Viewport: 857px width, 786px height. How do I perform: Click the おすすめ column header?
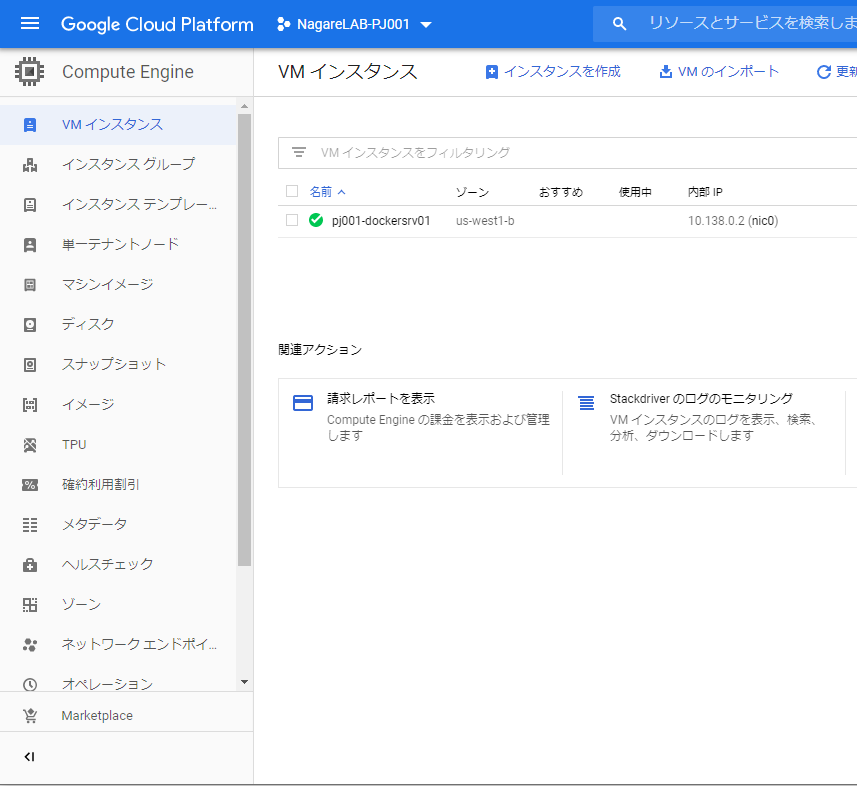561,192
